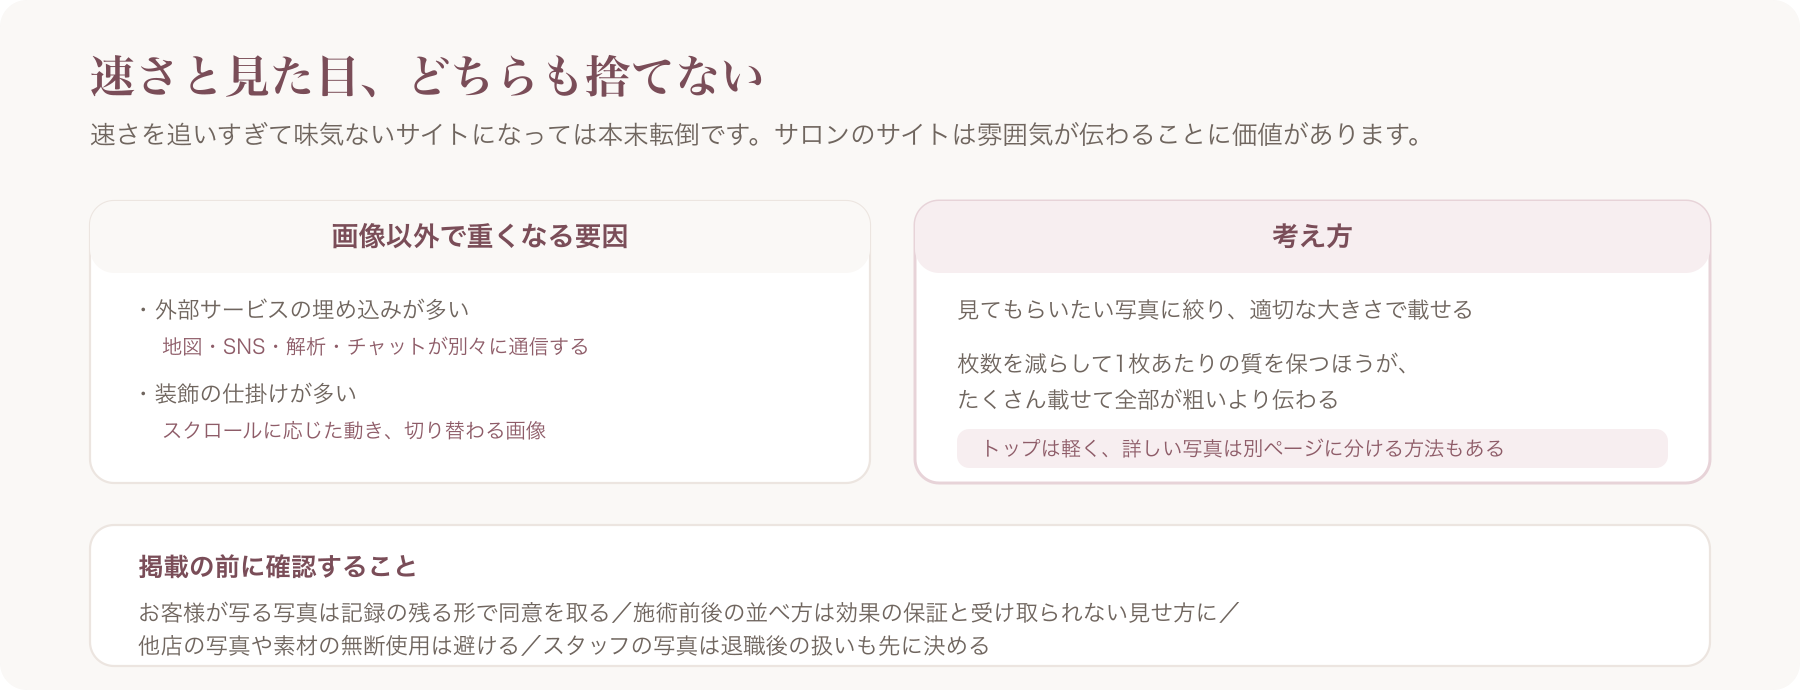Select the text 他店の写真や素材の無断使用は避ける
Viewport: 1800px width, 690px height.
[329, 646]
